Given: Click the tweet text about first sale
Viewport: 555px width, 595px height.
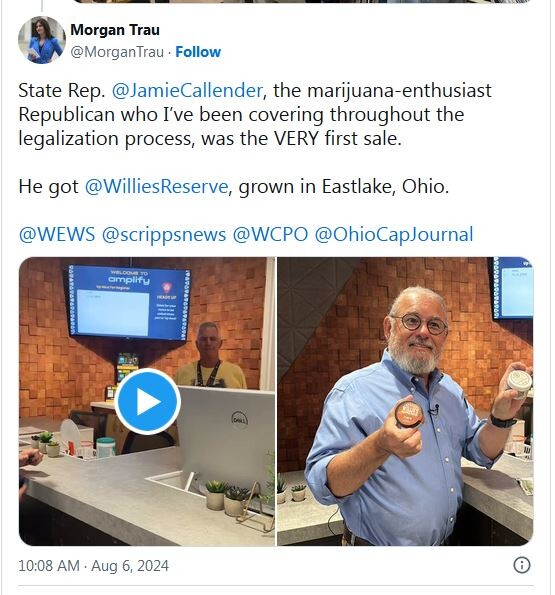Looking at the screenshot, I should pyautogui.click(x=255, y=115).
